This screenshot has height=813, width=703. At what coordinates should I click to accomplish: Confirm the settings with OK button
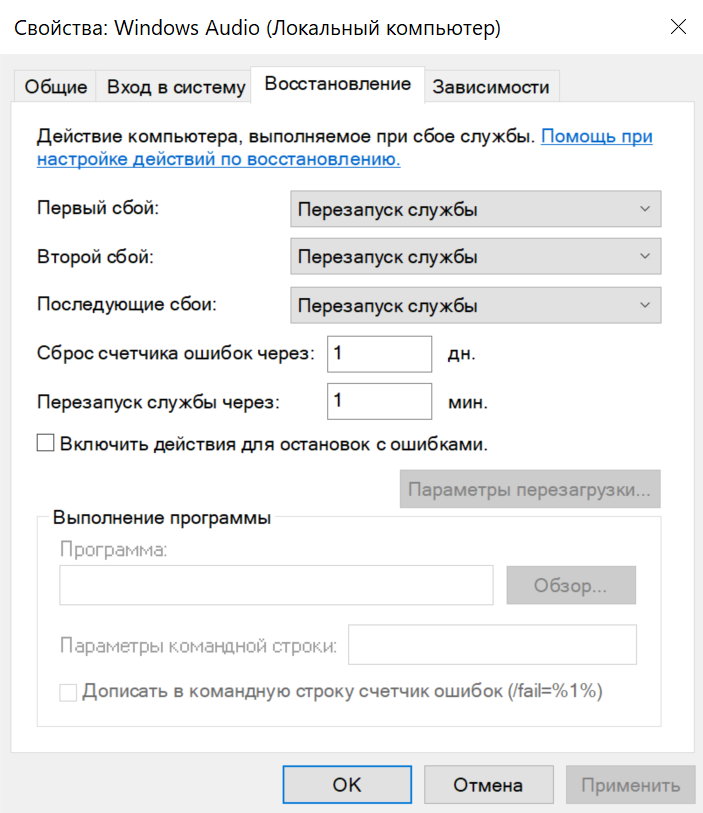[x=346, y=785]
